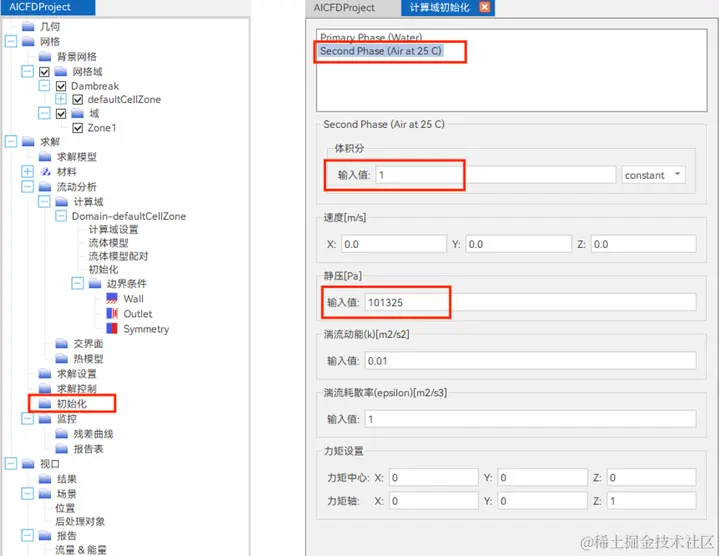Click the 边界条件 folder icon
This screenshot has height=556, width=720.
[95, 284]
